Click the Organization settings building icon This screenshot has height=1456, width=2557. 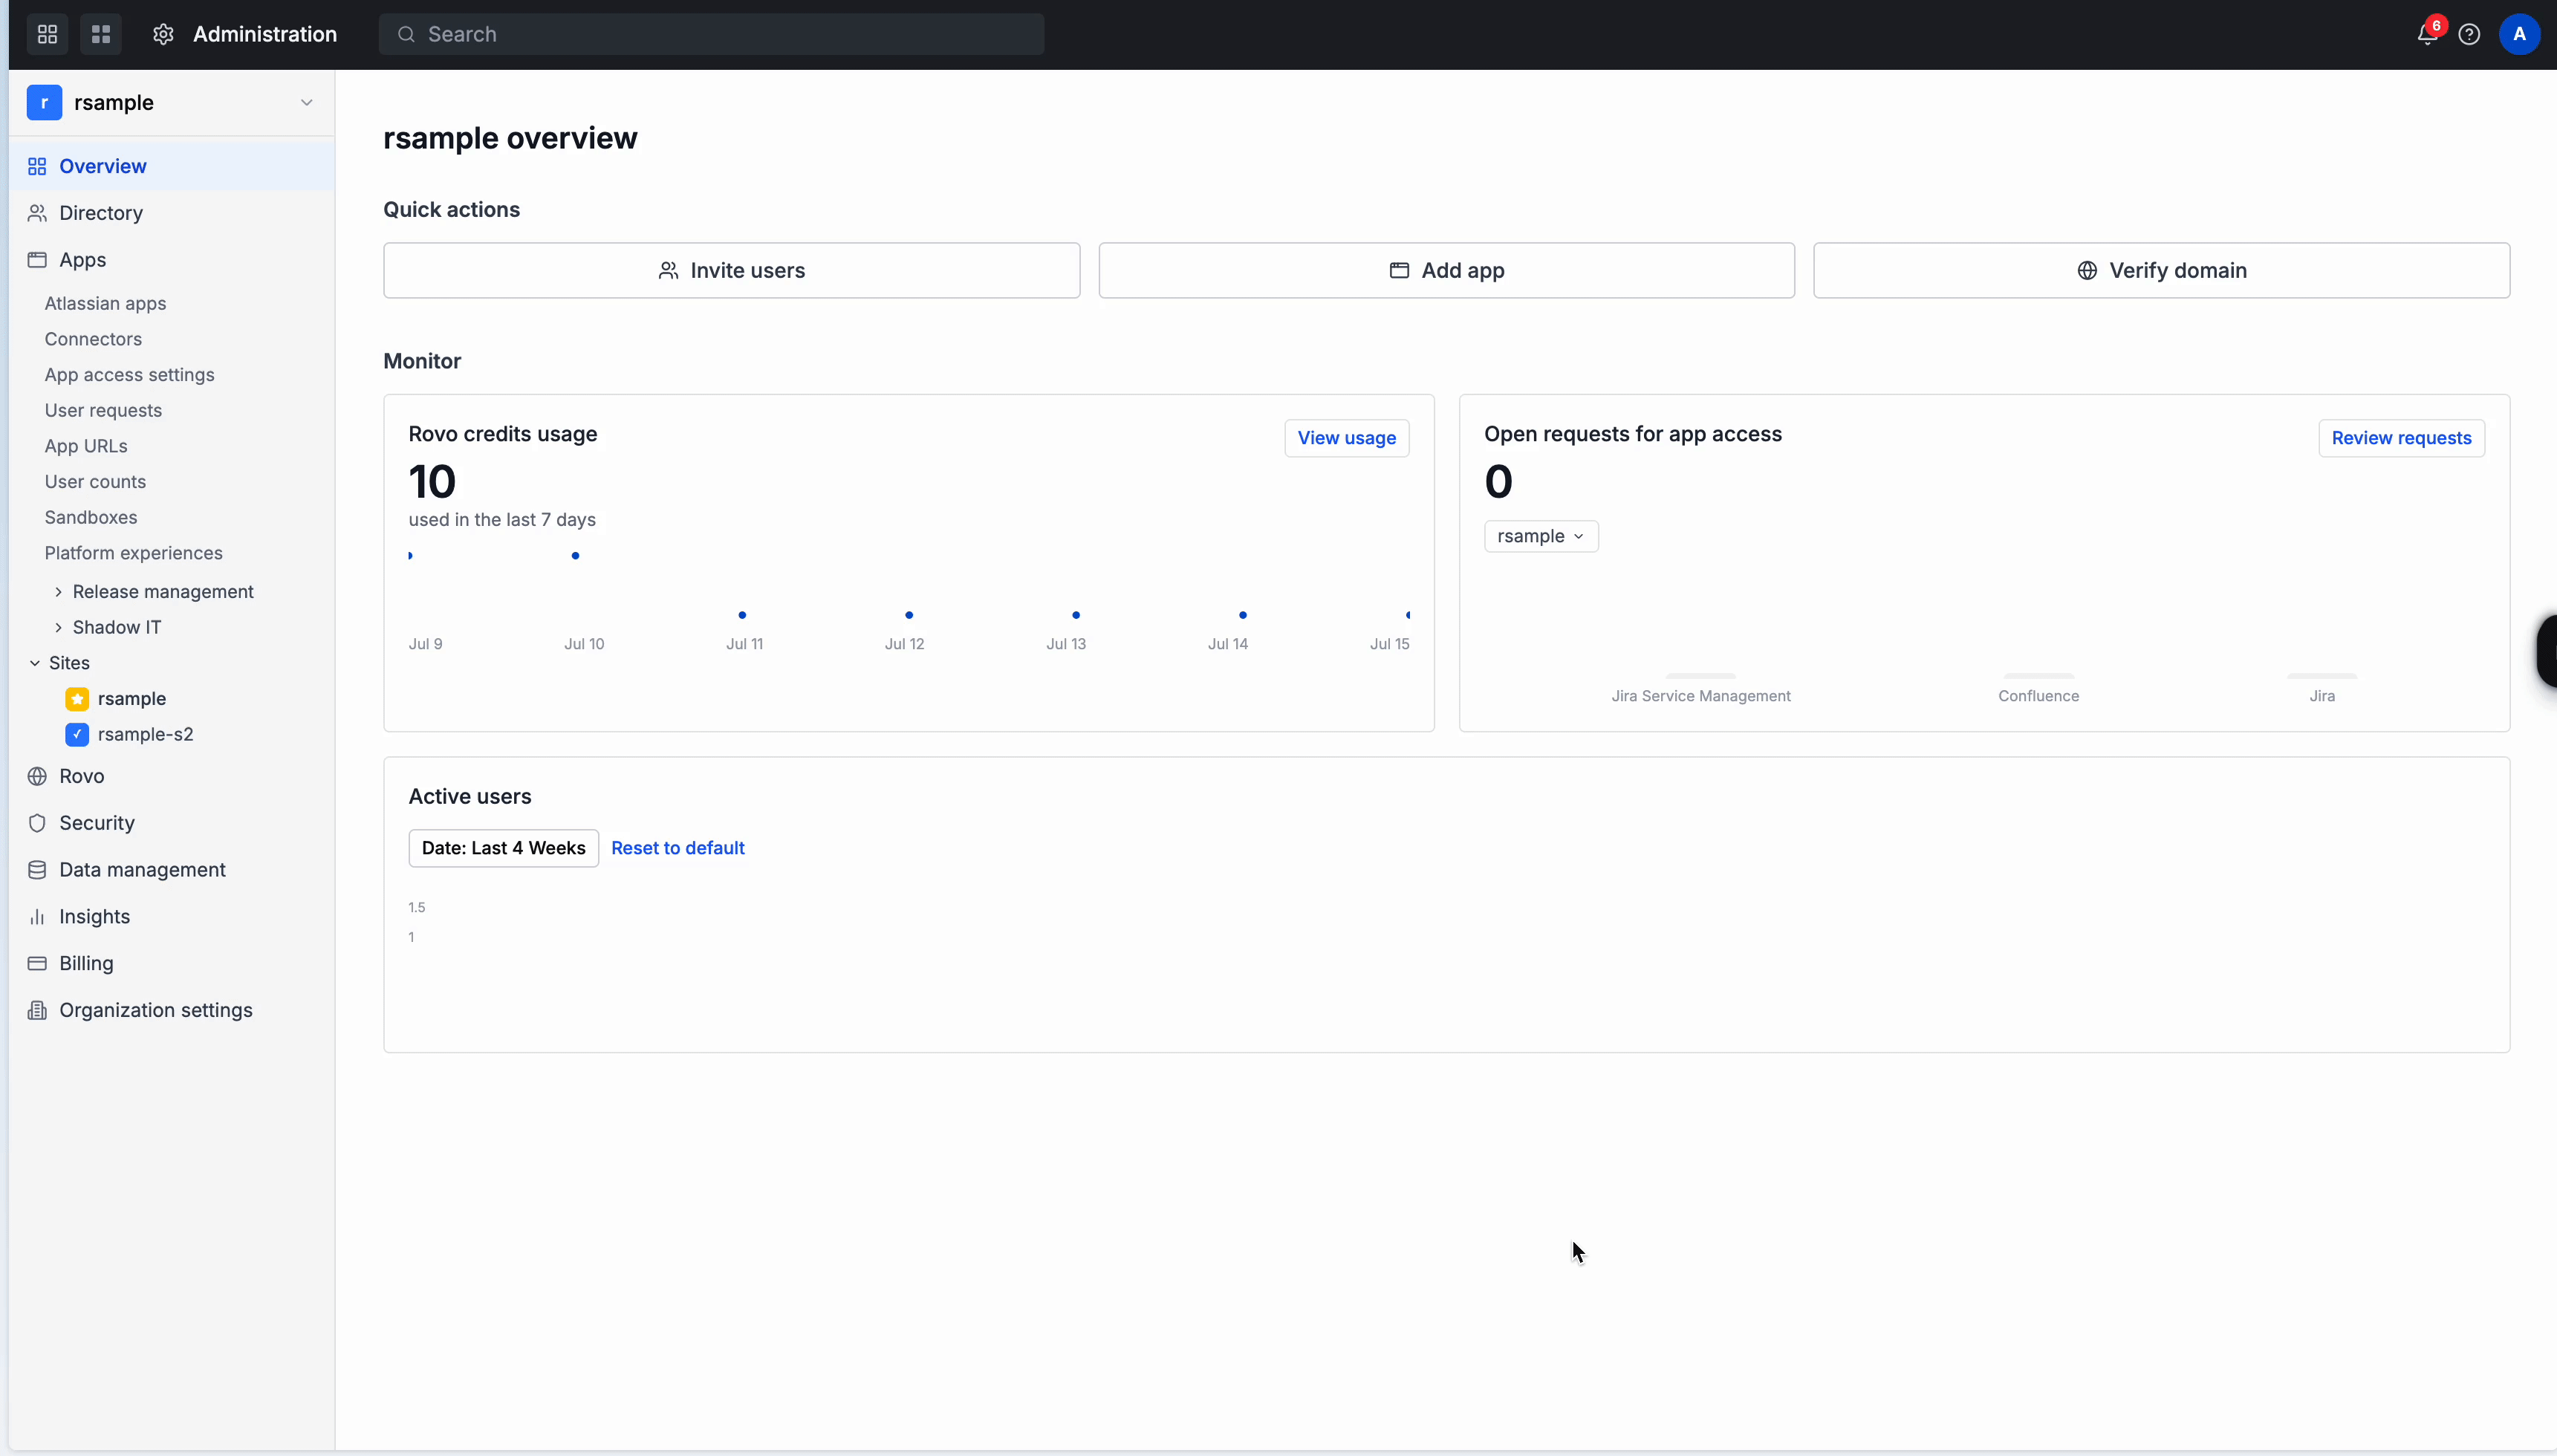(37, 1010)
